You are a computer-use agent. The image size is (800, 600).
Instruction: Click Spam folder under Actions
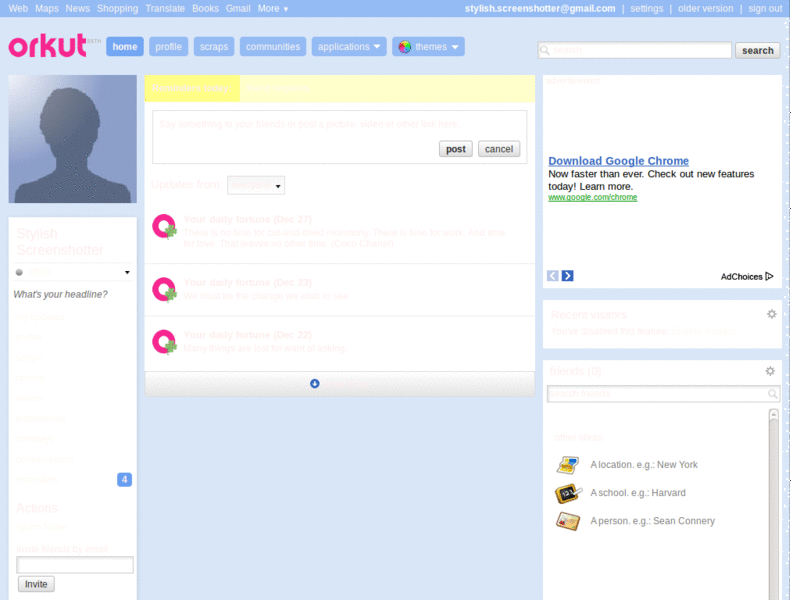pyautogui.click(x=41, y=527)
